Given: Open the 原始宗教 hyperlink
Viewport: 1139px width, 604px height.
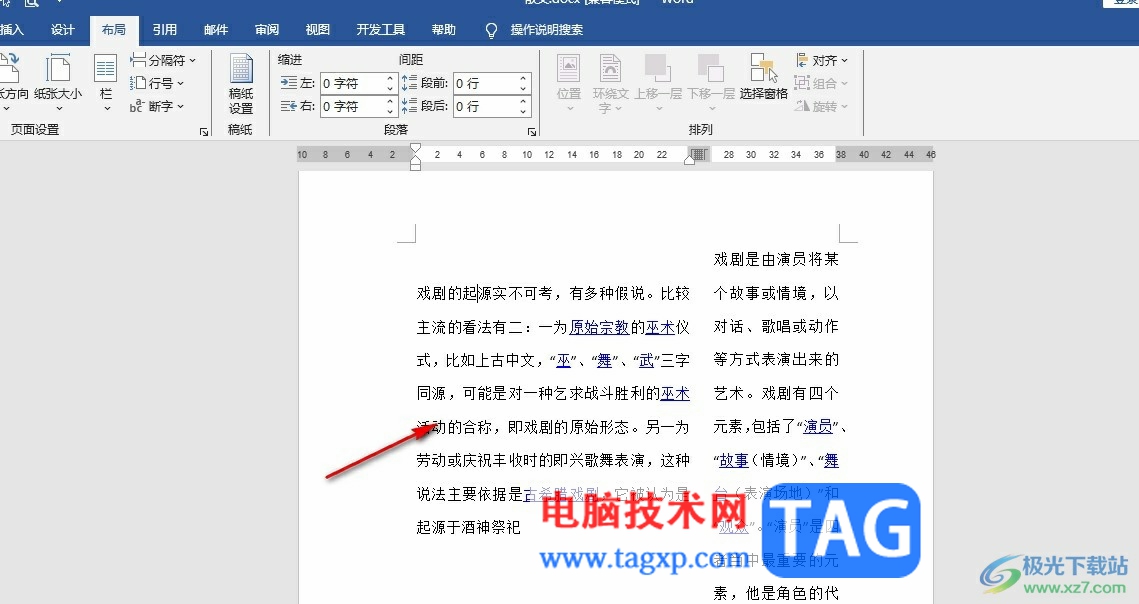Looking at the screenshot, I should [x=599, y=327].
